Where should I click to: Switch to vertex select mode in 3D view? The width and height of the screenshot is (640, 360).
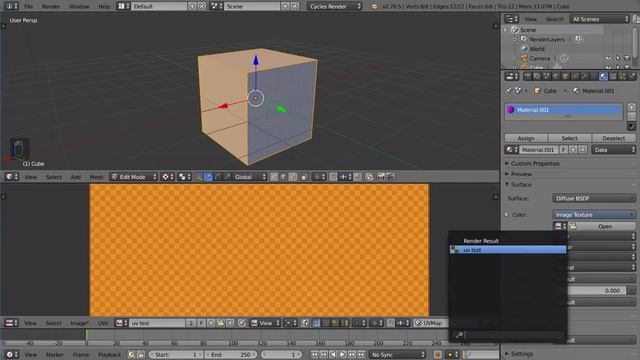click(274, 177)
